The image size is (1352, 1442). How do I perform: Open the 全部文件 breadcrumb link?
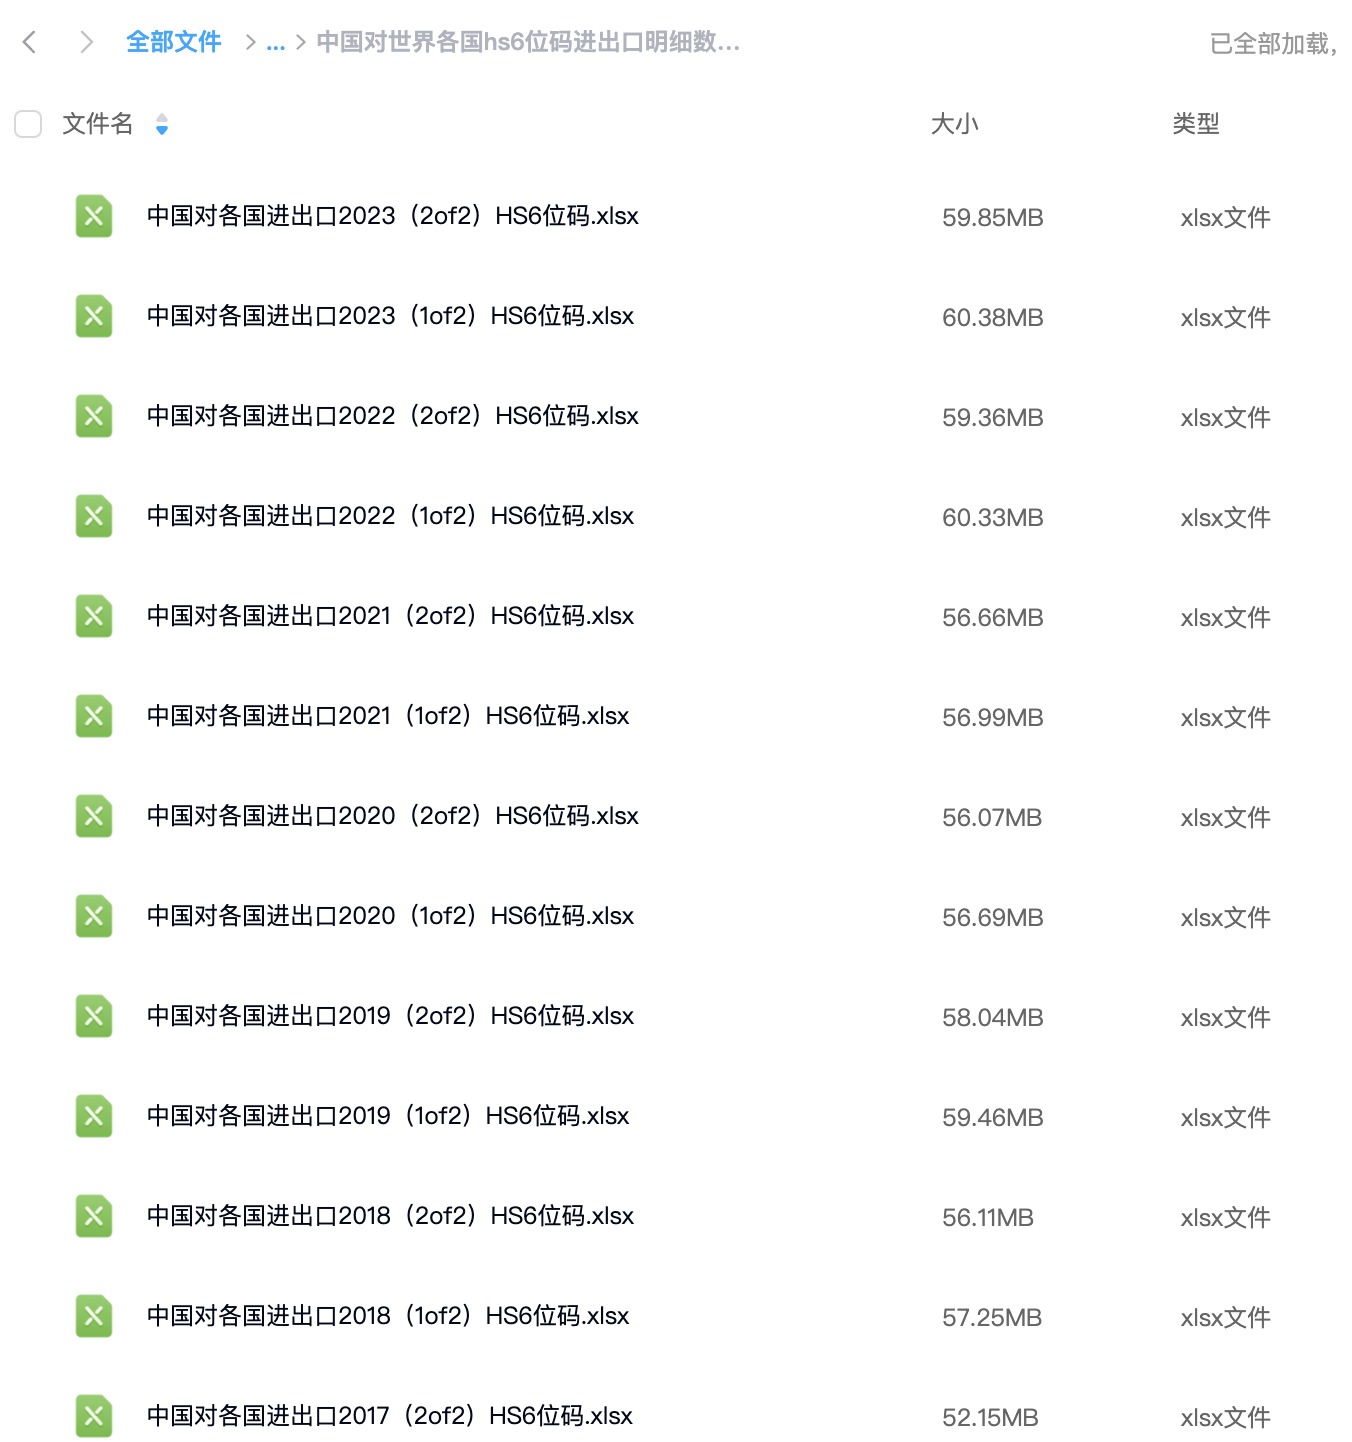pos(173,42)
